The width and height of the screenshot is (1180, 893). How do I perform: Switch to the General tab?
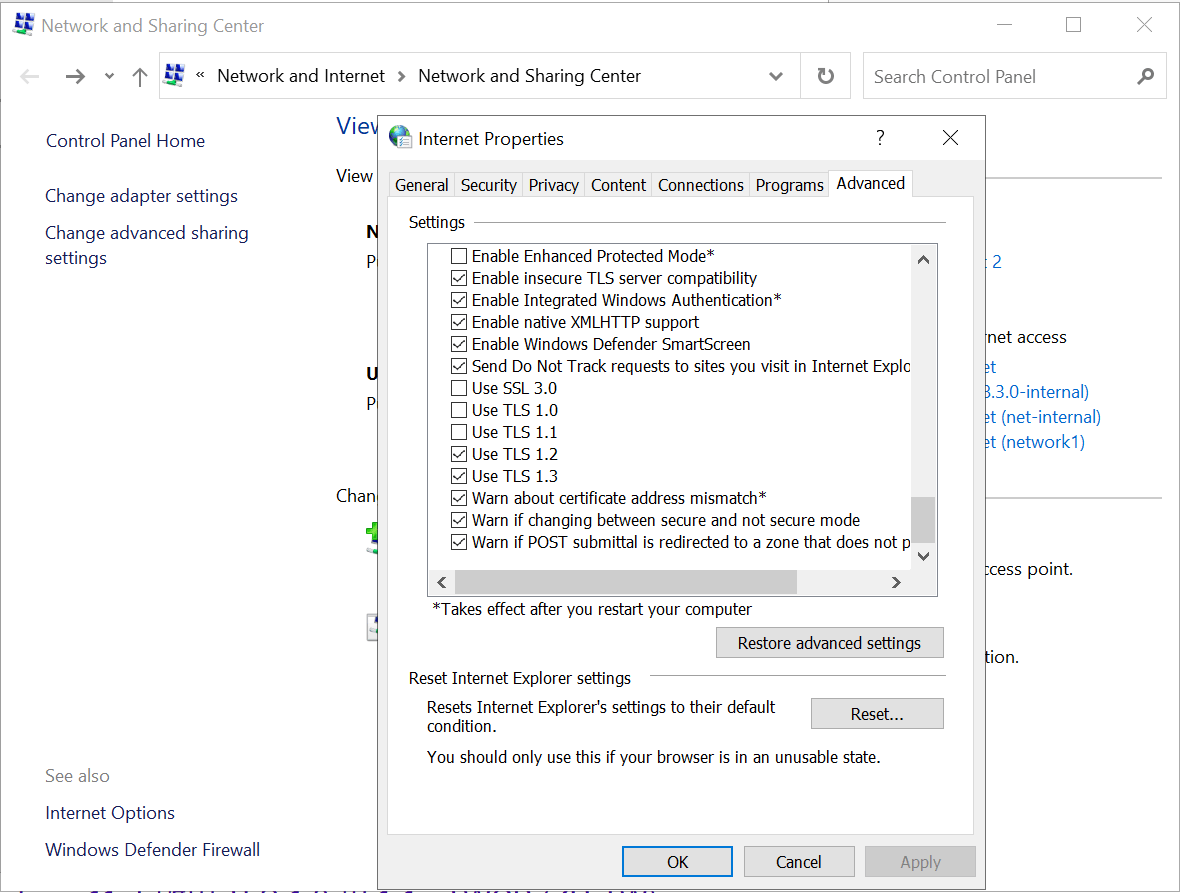pos(421,185)
